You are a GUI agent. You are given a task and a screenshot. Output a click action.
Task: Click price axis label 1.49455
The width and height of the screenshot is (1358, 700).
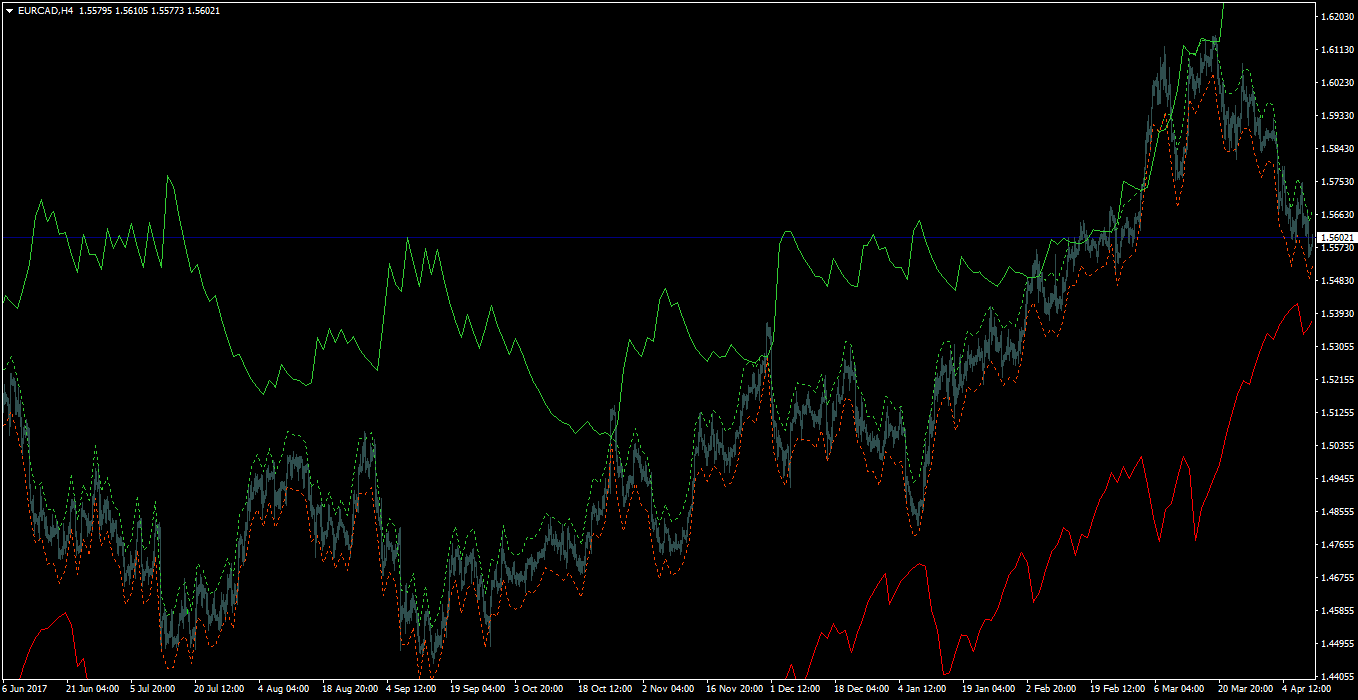1337,479
